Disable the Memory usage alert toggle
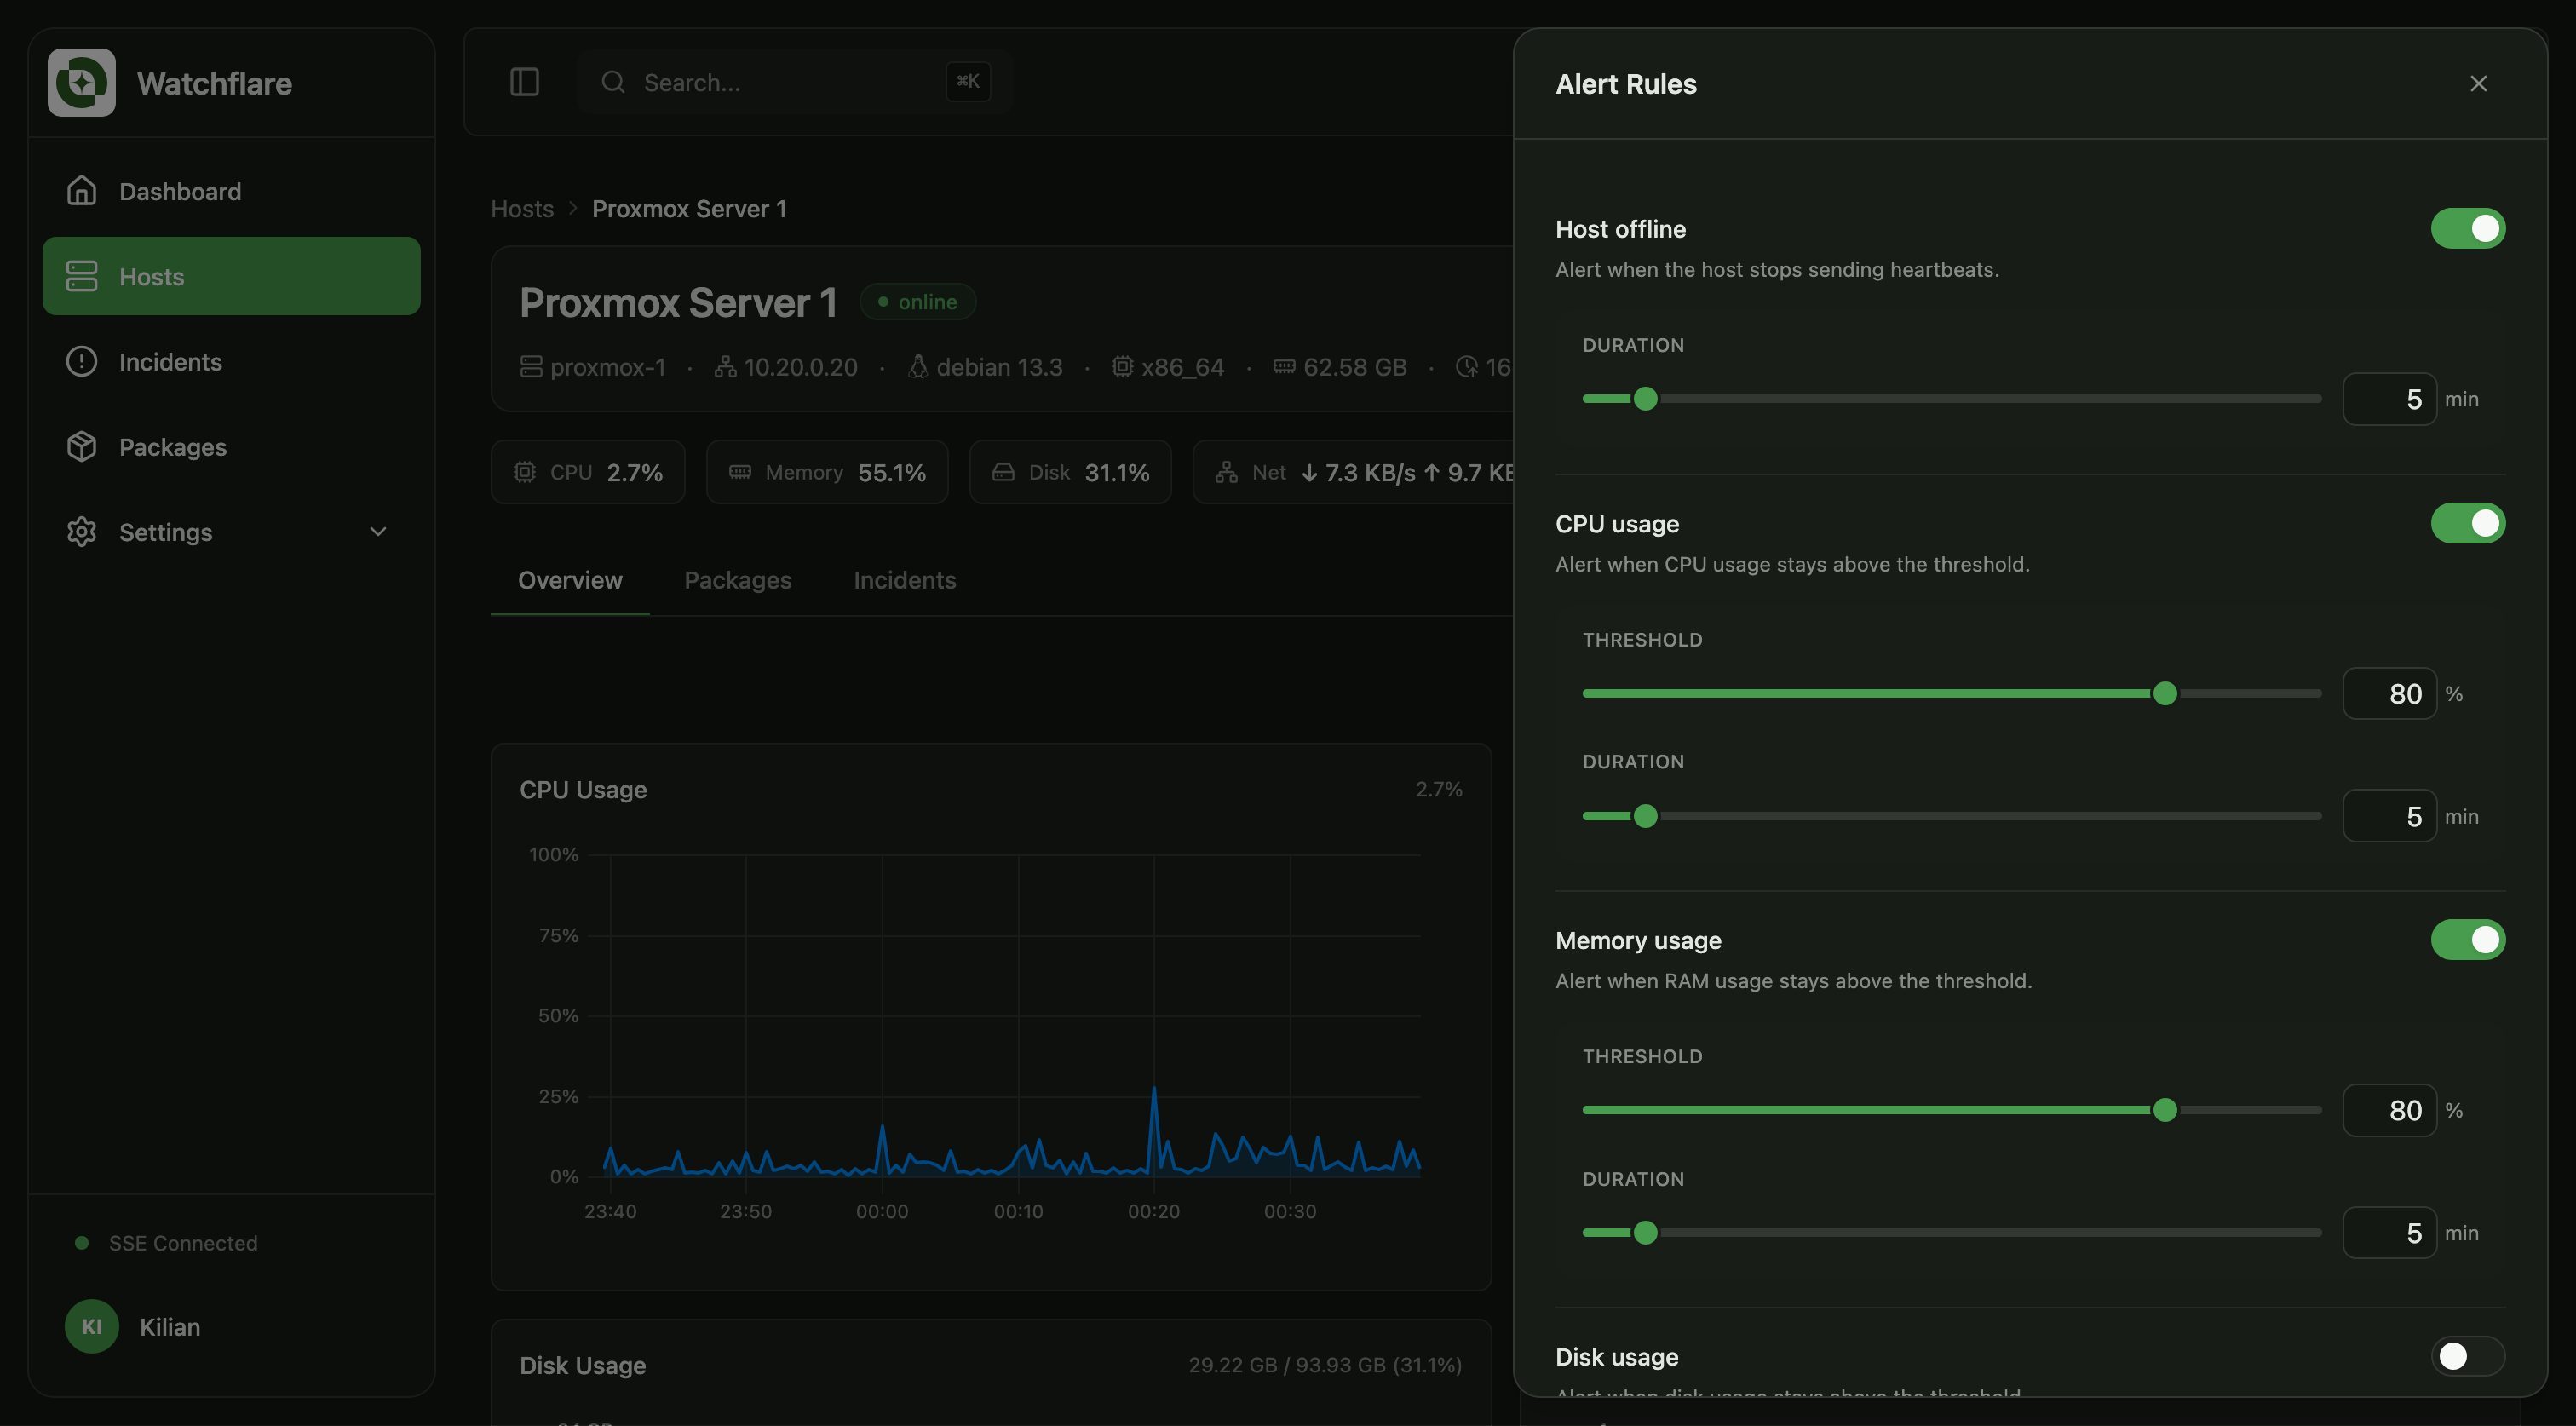 pyautogui.click(x=2468, y=939)
